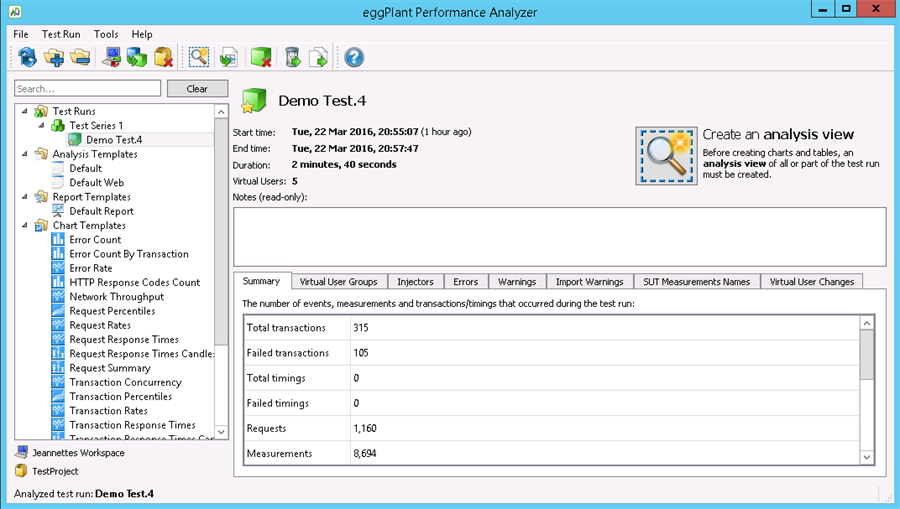Click the page with green arrow toolbar icon
The height and width of the screenshot is (509, 900).
pyautogui.click(x=318, y=57)
